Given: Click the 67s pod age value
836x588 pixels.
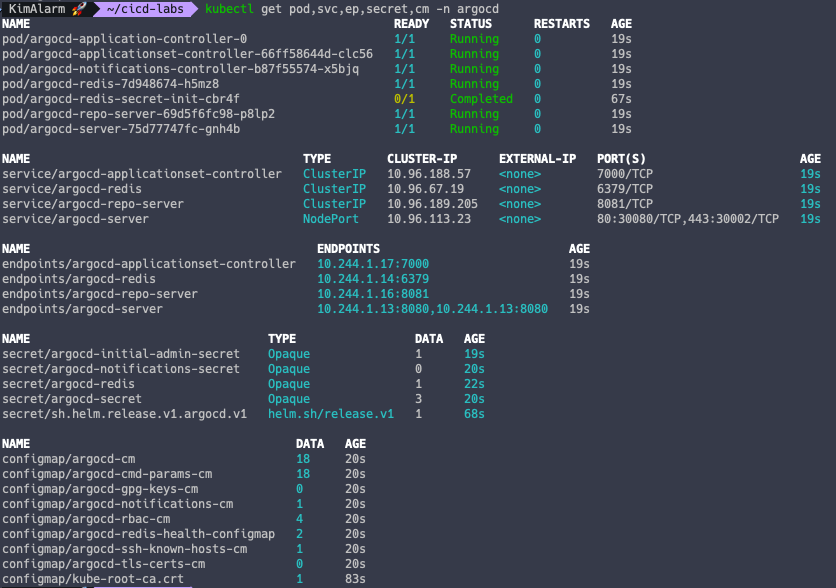Looking at the screenshot, I should click(x=621, y=99).
